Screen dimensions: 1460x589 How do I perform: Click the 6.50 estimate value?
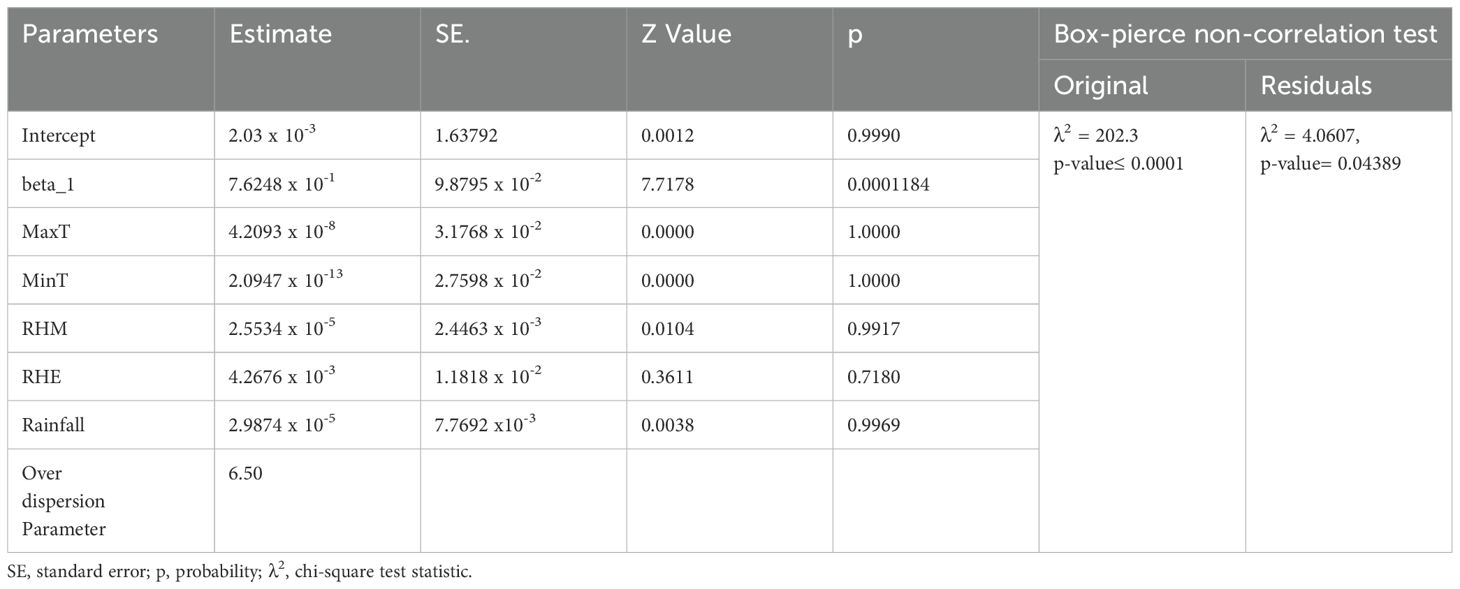(x=246, y=473)
